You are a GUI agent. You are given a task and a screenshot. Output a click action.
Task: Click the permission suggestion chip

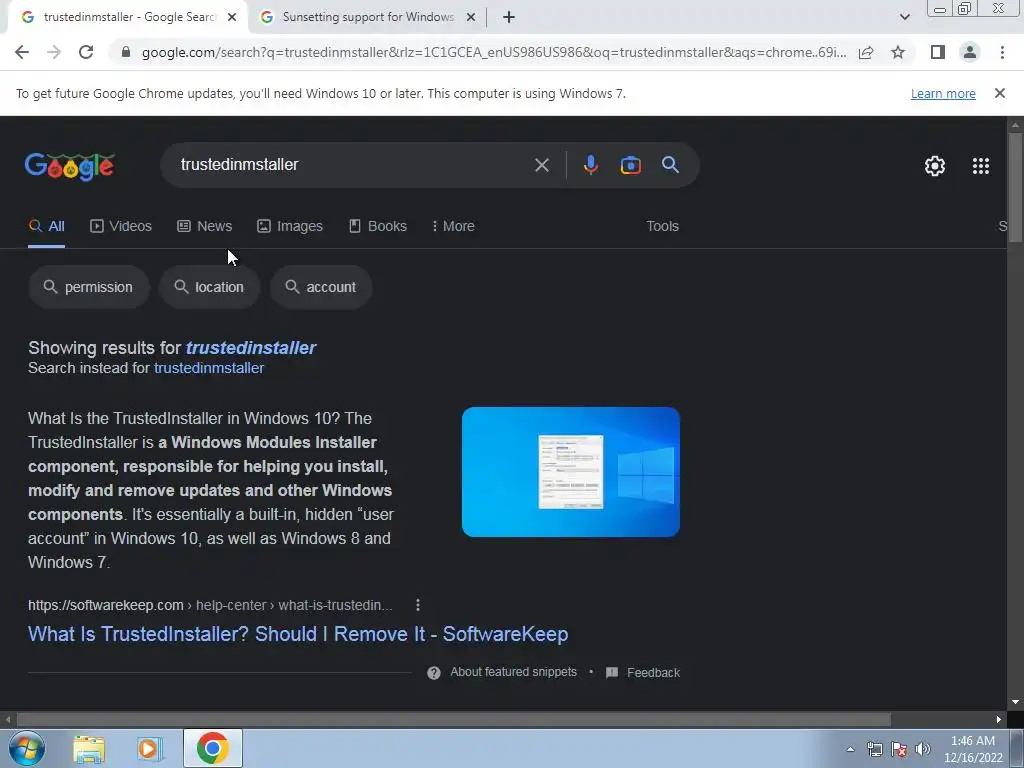(89, 287)
